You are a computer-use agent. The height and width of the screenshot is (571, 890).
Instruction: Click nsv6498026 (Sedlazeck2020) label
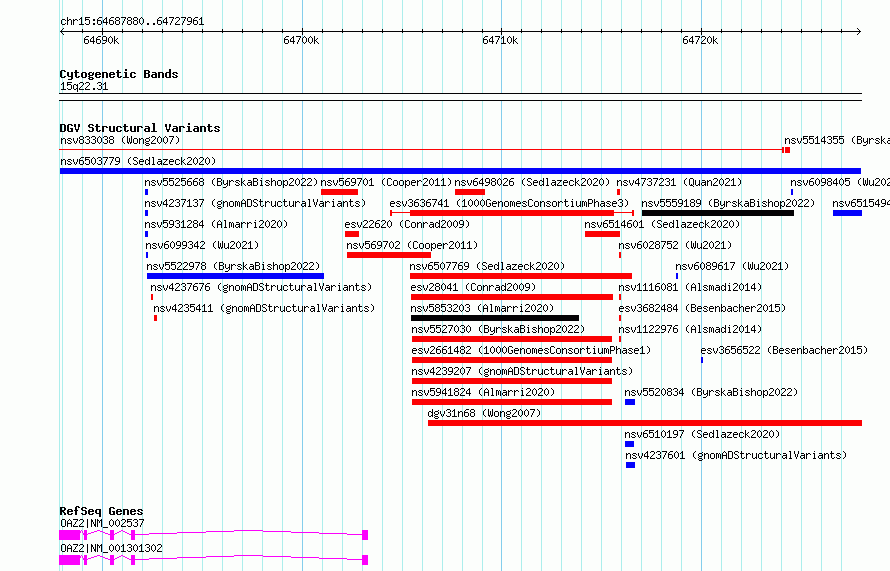532,182
